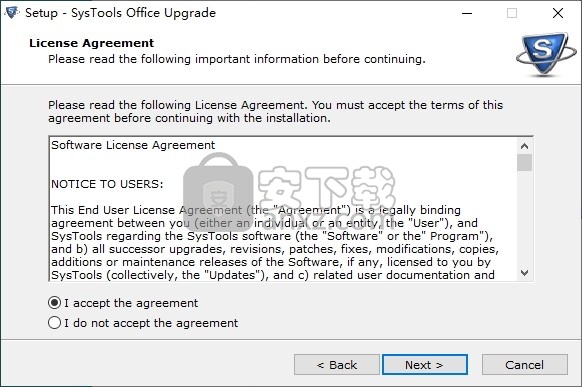This screenshot has height=387, width=582.
Task: Click the Software License Agreement heading text
Action: (133, 145)
